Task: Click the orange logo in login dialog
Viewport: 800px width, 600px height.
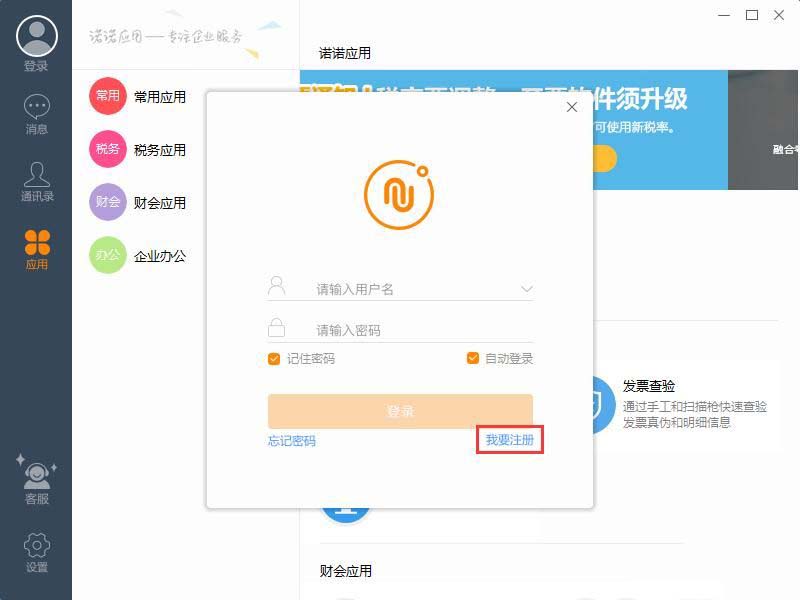Action: click(x=399, y=190)
